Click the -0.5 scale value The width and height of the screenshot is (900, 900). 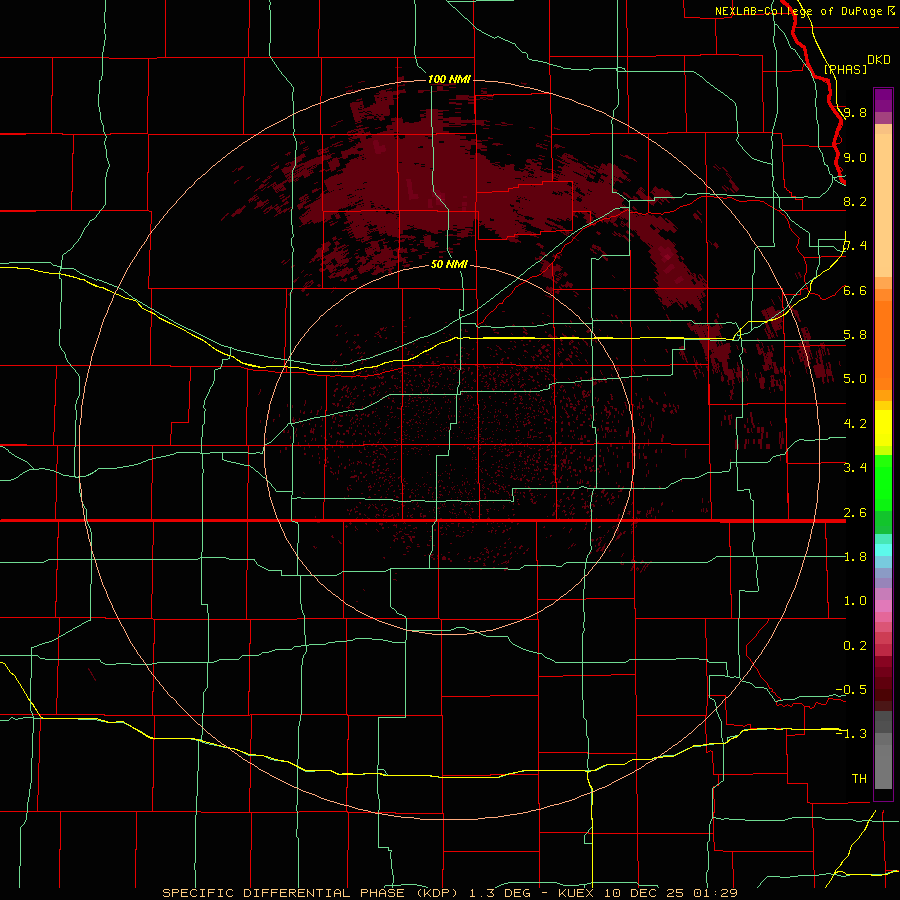point(851,690)
